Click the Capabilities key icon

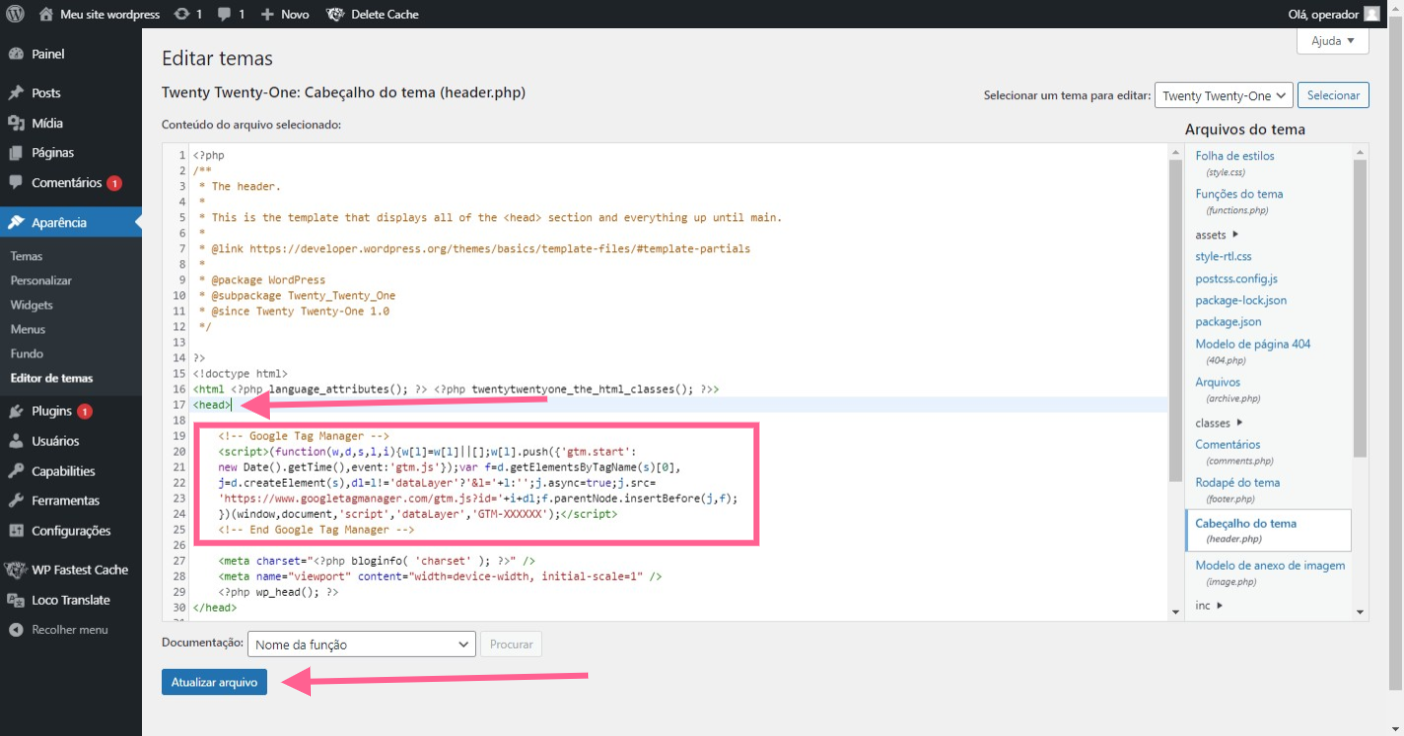click(x=15, y=471)
